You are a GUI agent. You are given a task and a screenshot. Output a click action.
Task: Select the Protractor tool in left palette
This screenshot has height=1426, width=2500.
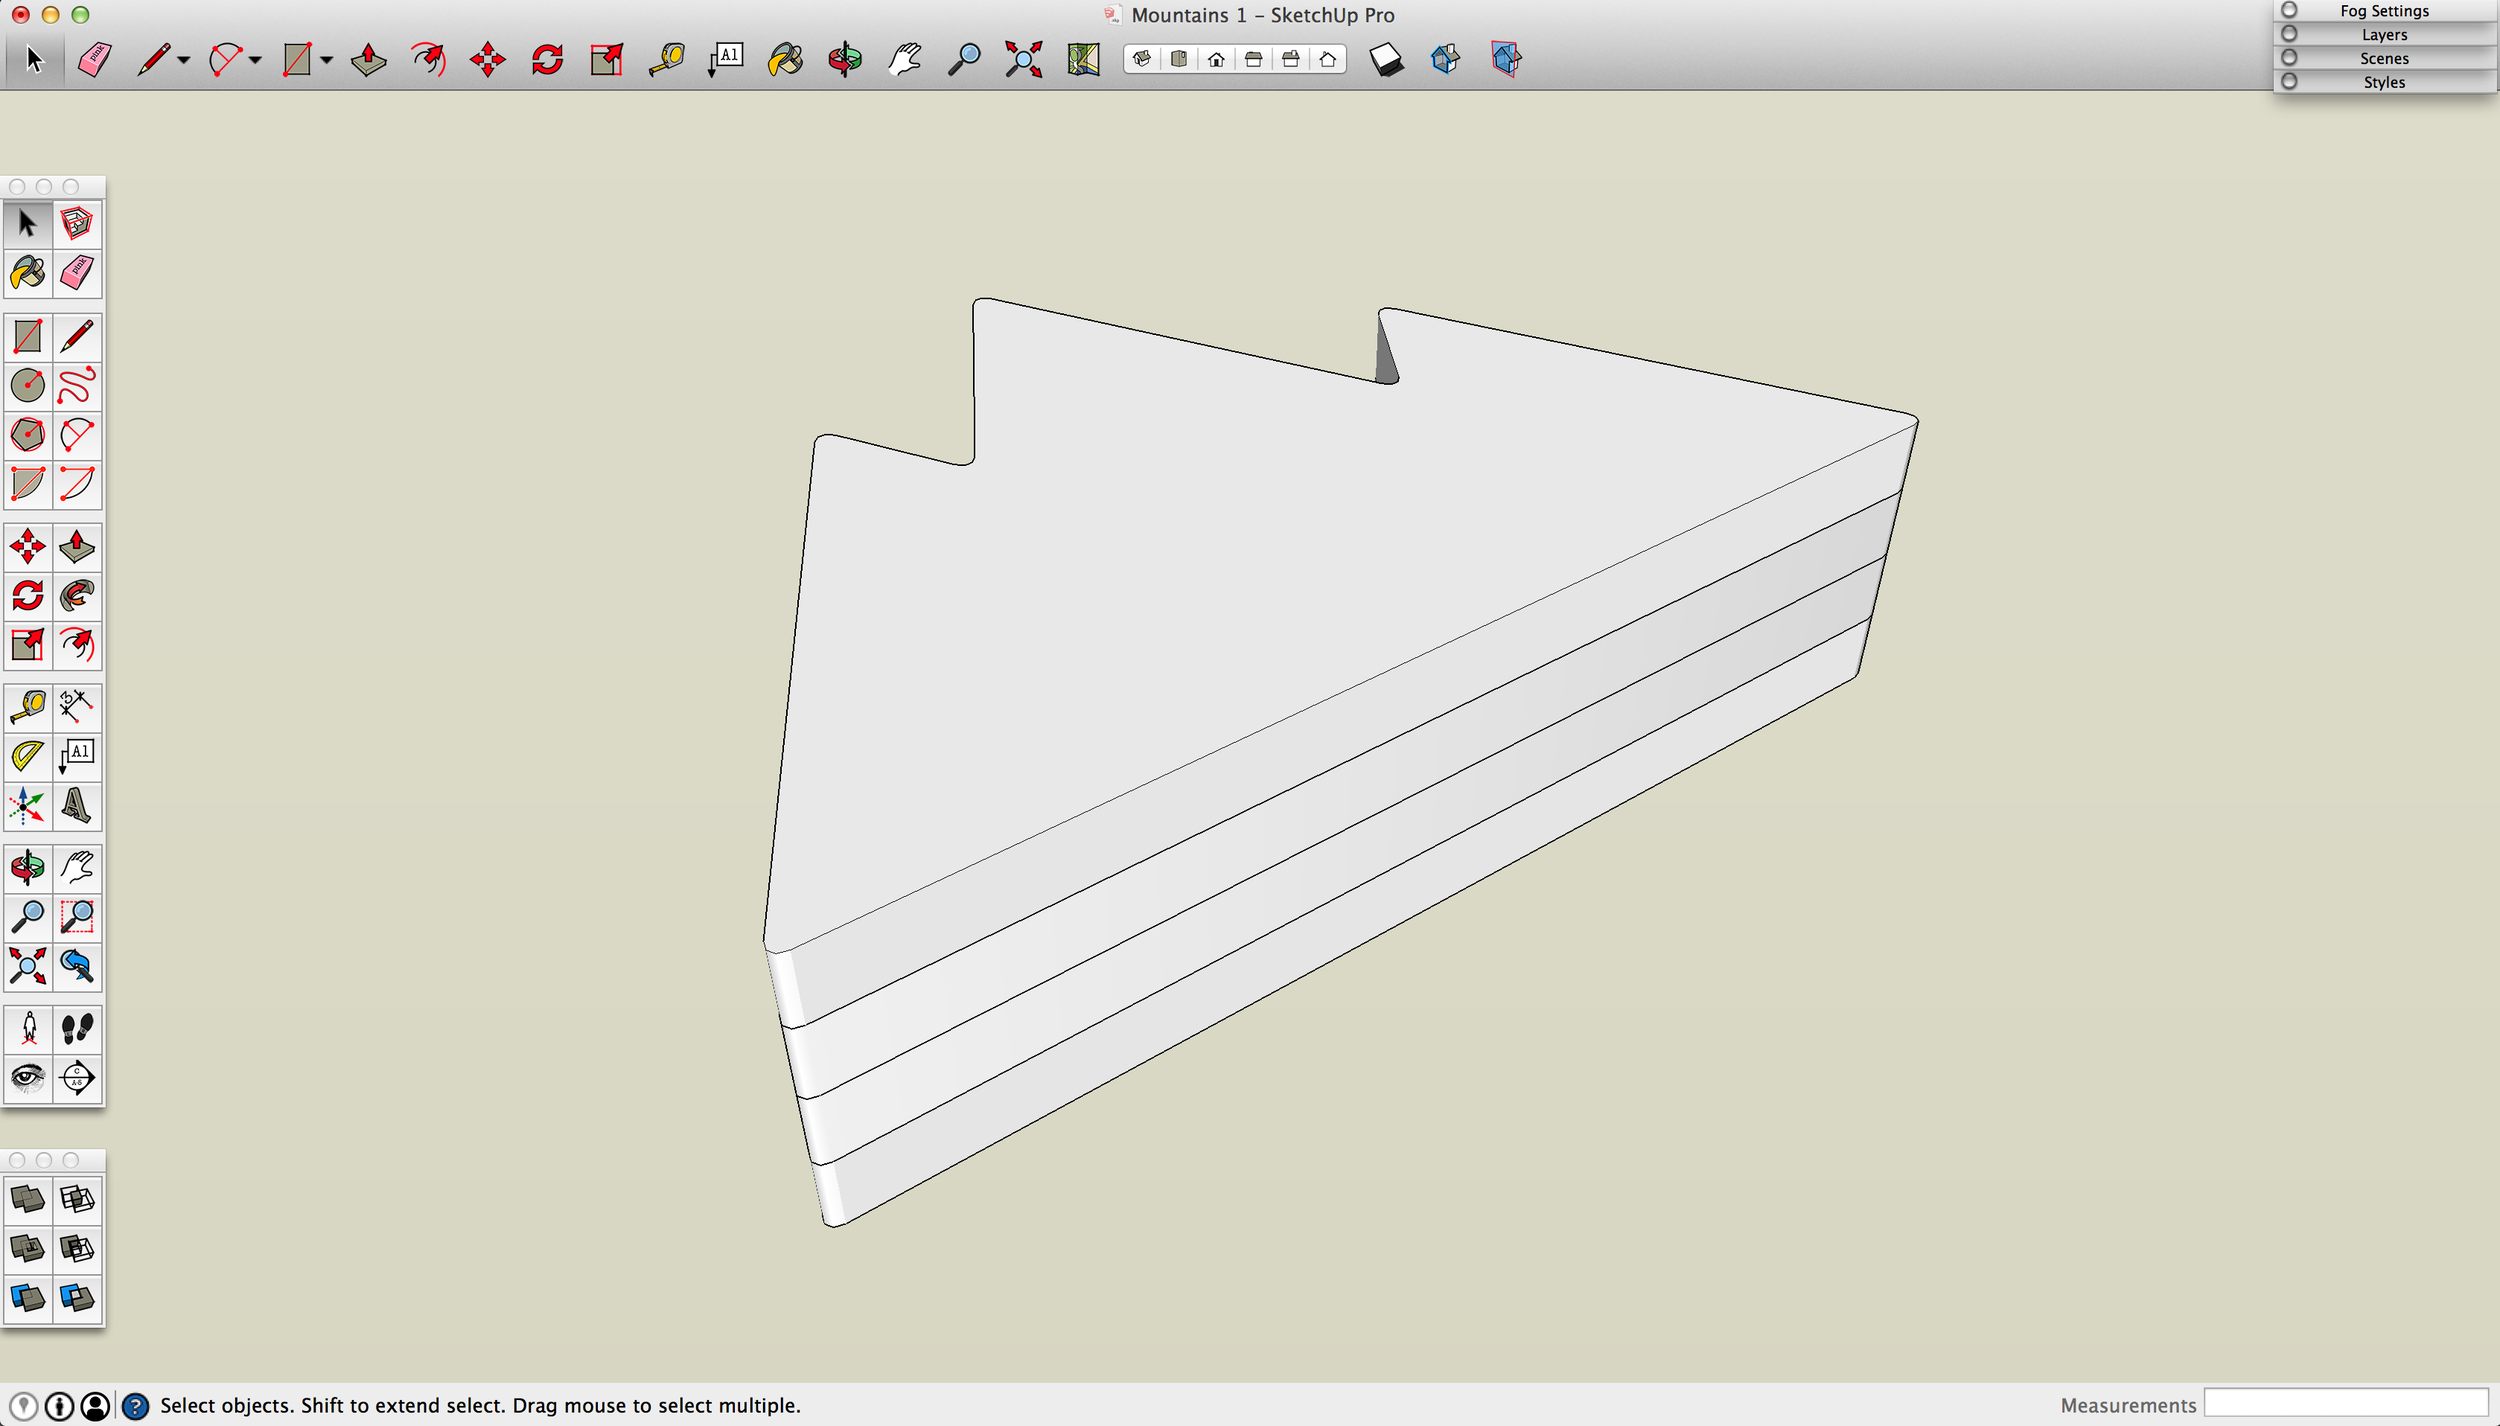tap(27, 756)
